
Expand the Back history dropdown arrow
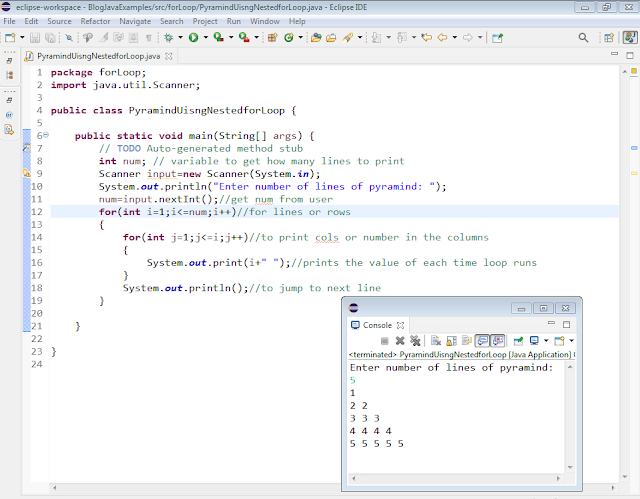[454, 38]
